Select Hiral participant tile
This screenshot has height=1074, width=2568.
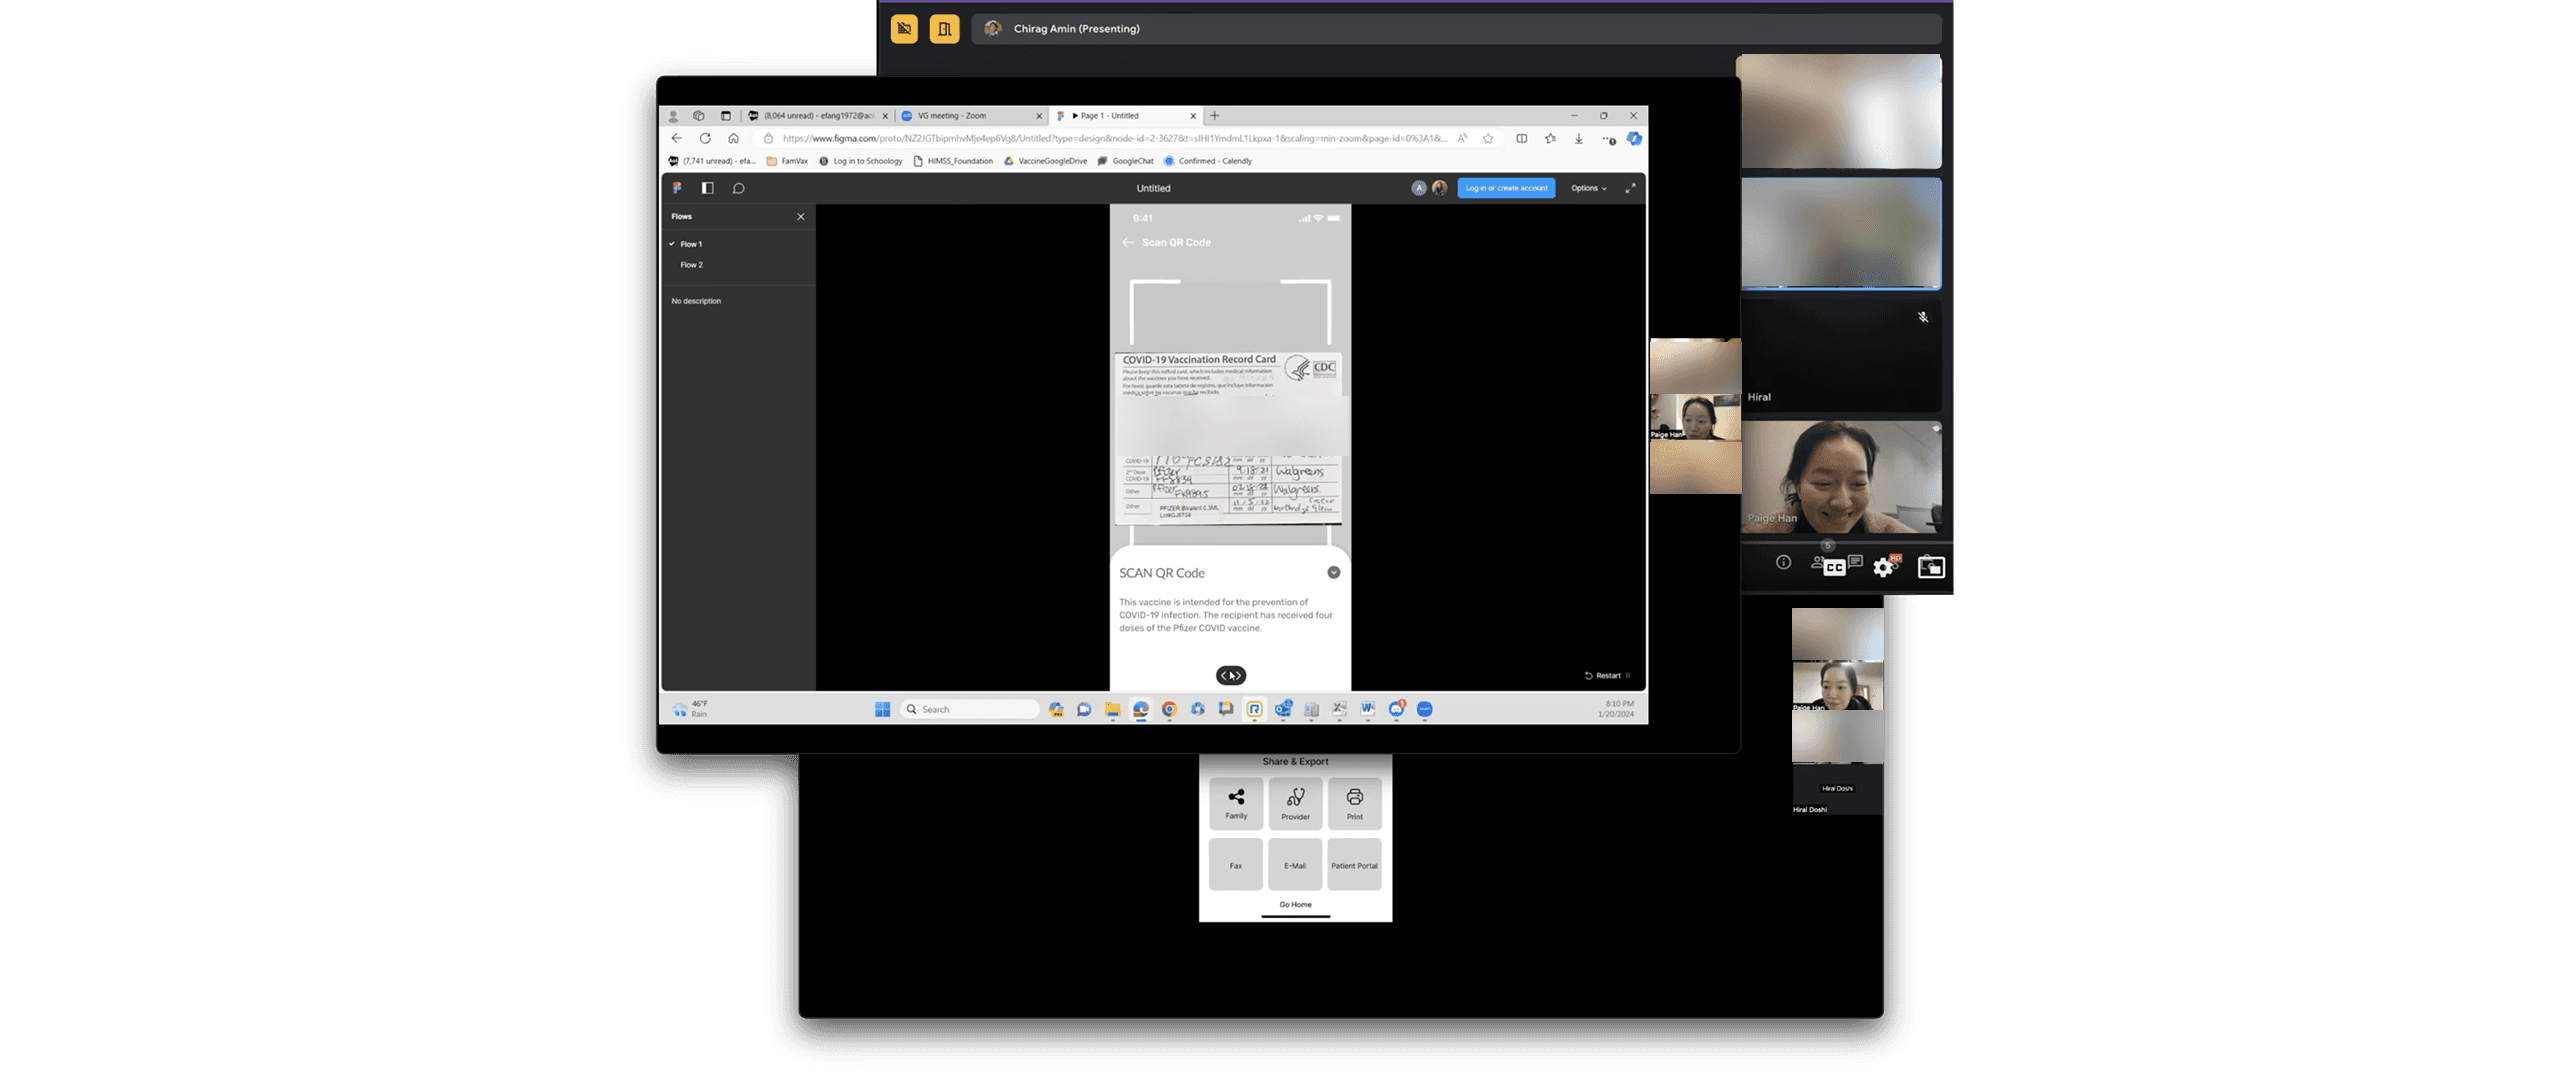coord(1841,356)
